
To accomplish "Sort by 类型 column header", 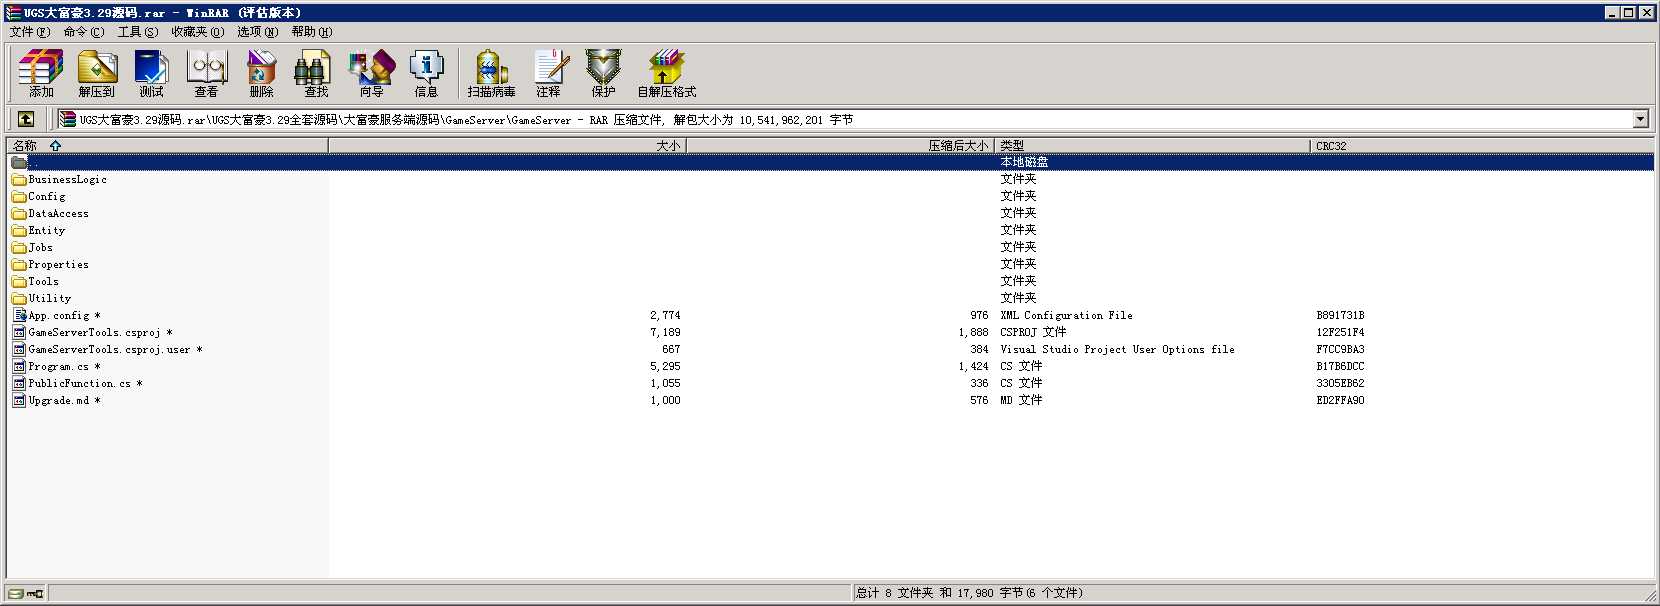I will pyautogui.click(x=1152, y=145).
